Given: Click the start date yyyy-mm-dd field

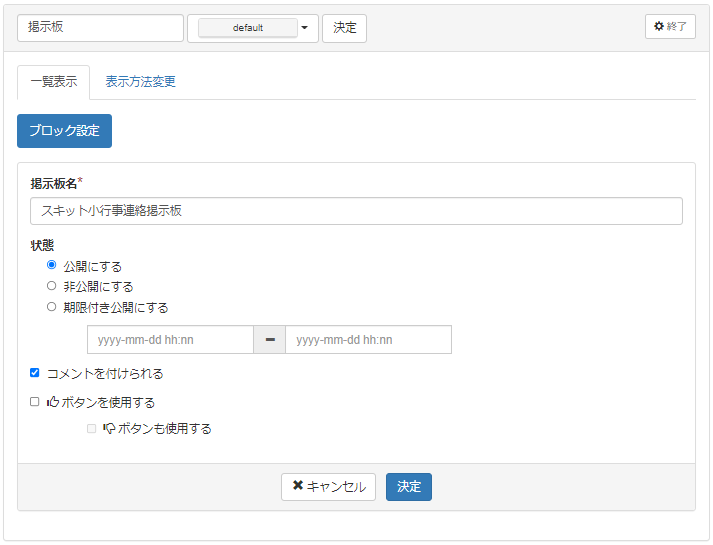Looking at the screenshot, I should click(x=170, y=340).
